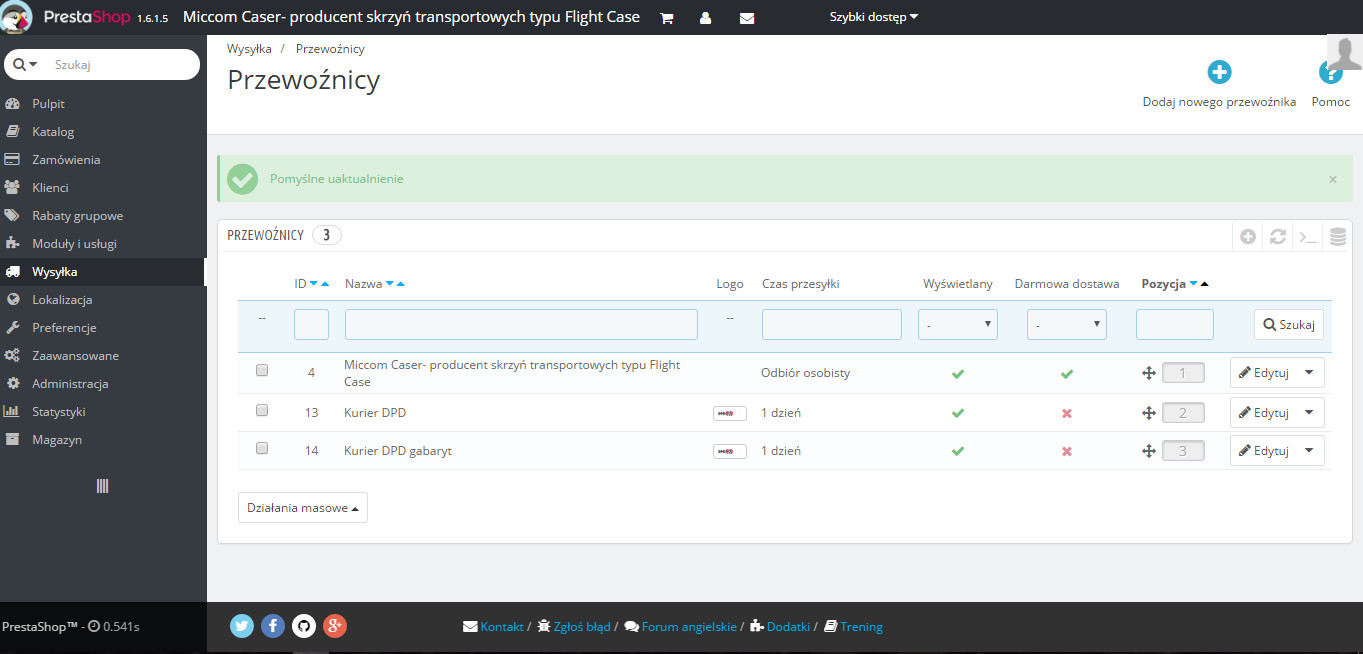This screenshot has width=1363, height=654.
Task: Open the Twitter link in footer
Action: (x=242, y=626)
